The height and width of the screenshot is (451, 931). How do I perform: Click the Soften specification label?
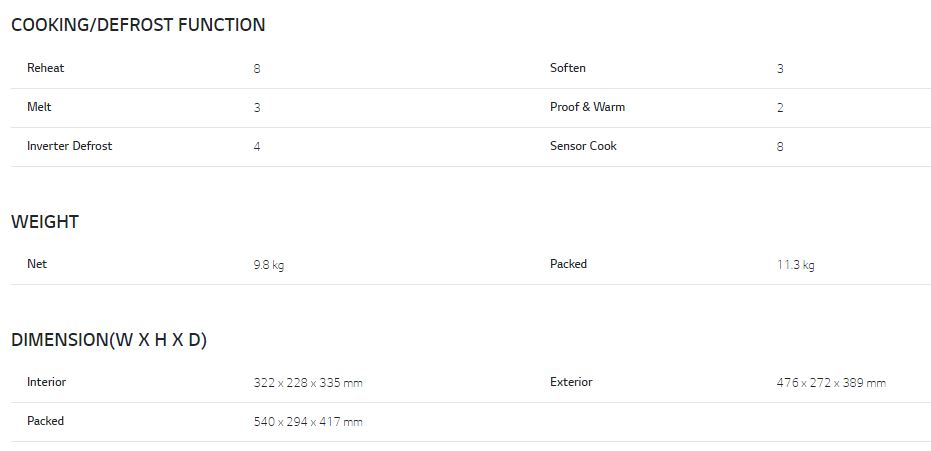568,68
